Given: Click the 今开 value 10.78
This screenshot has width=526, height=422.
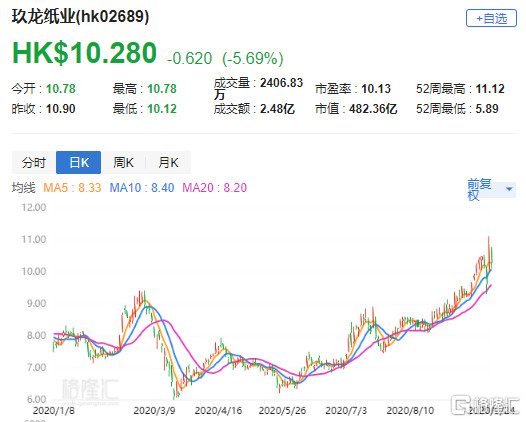Looking at the screenshot, I should point(60,89).
